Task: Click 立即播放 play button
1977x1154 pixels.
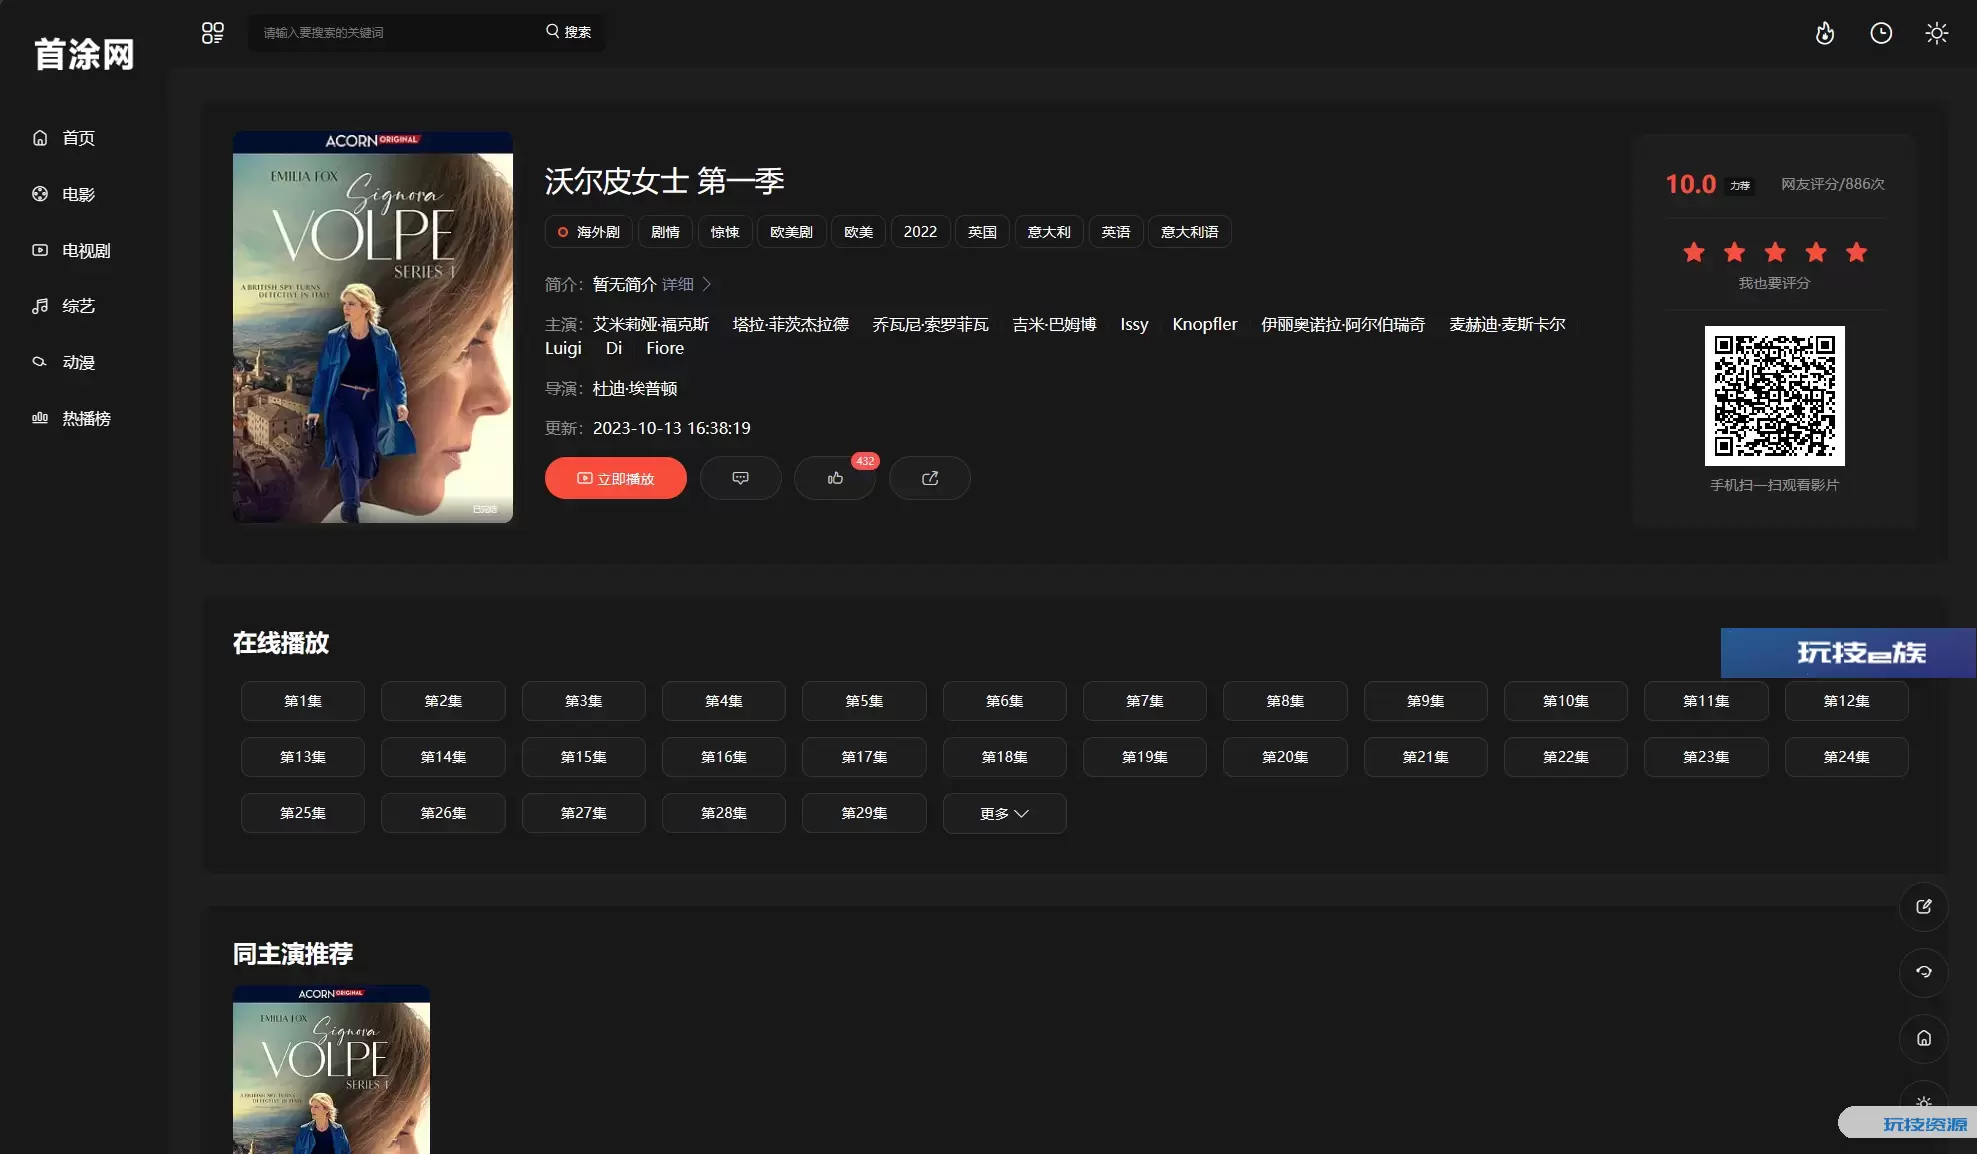Action: coord(616,478)
